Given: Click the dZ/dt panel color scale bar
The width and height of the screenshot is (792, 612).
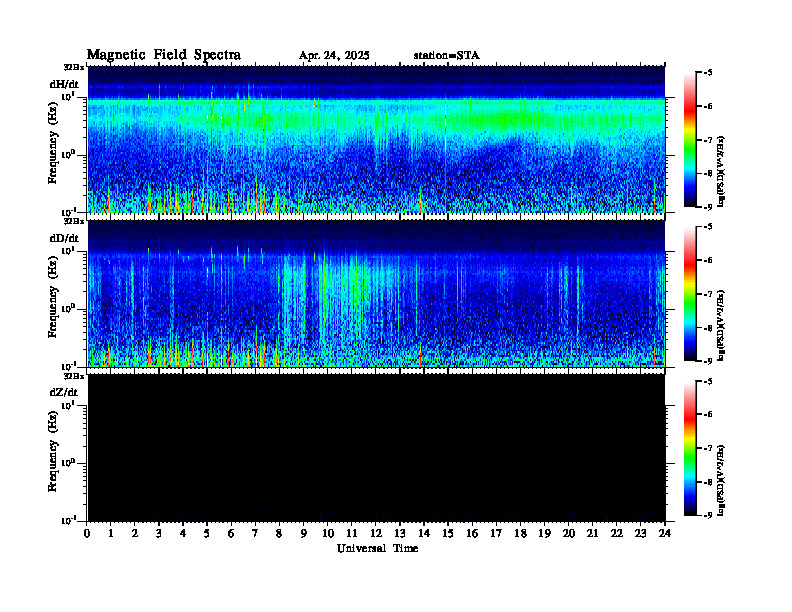Looking at the screenshot, I should 690,448.
